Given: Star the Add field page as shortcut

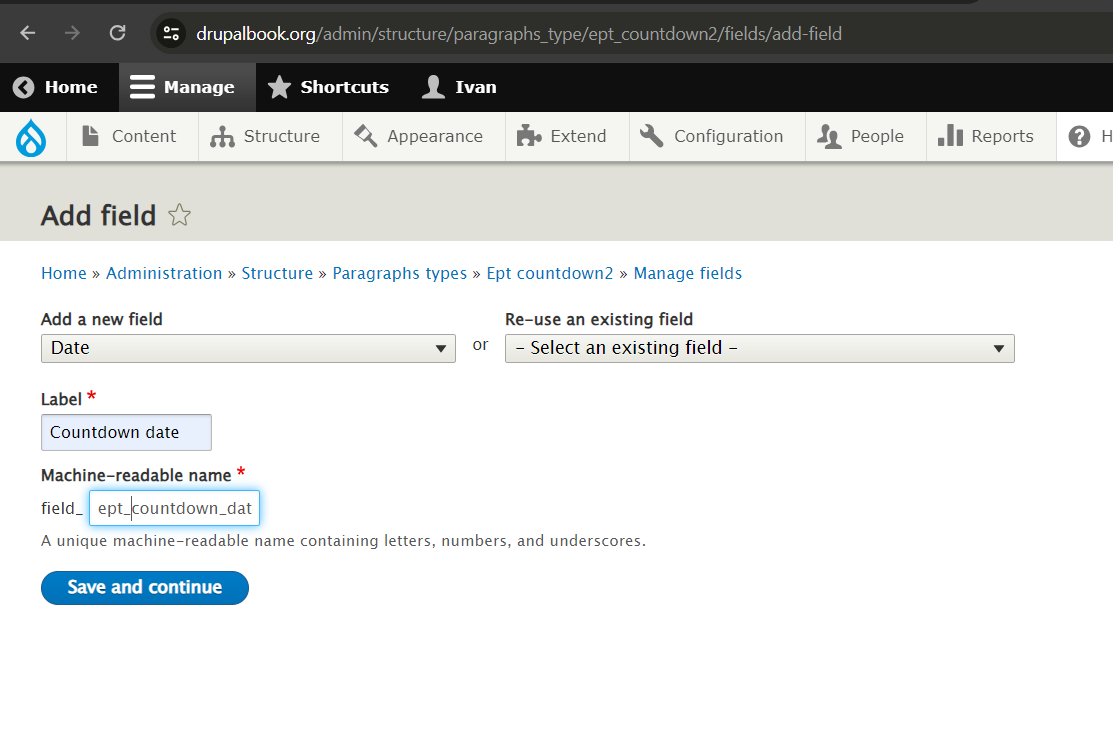Looking at the screenshot, I should tap(179, 215).
